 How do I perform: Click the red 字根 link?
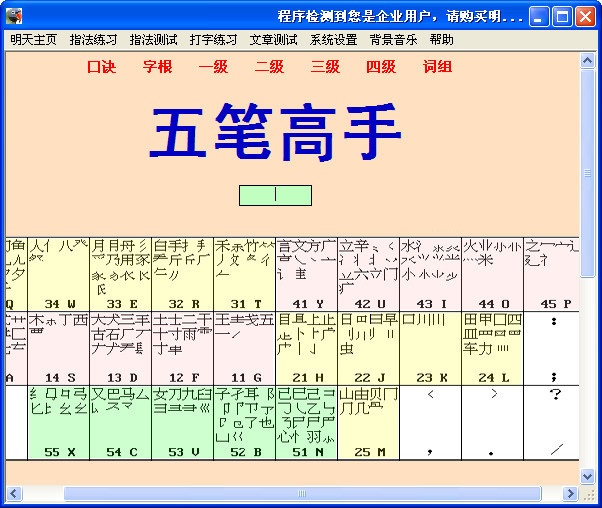[x=157, y=67]
